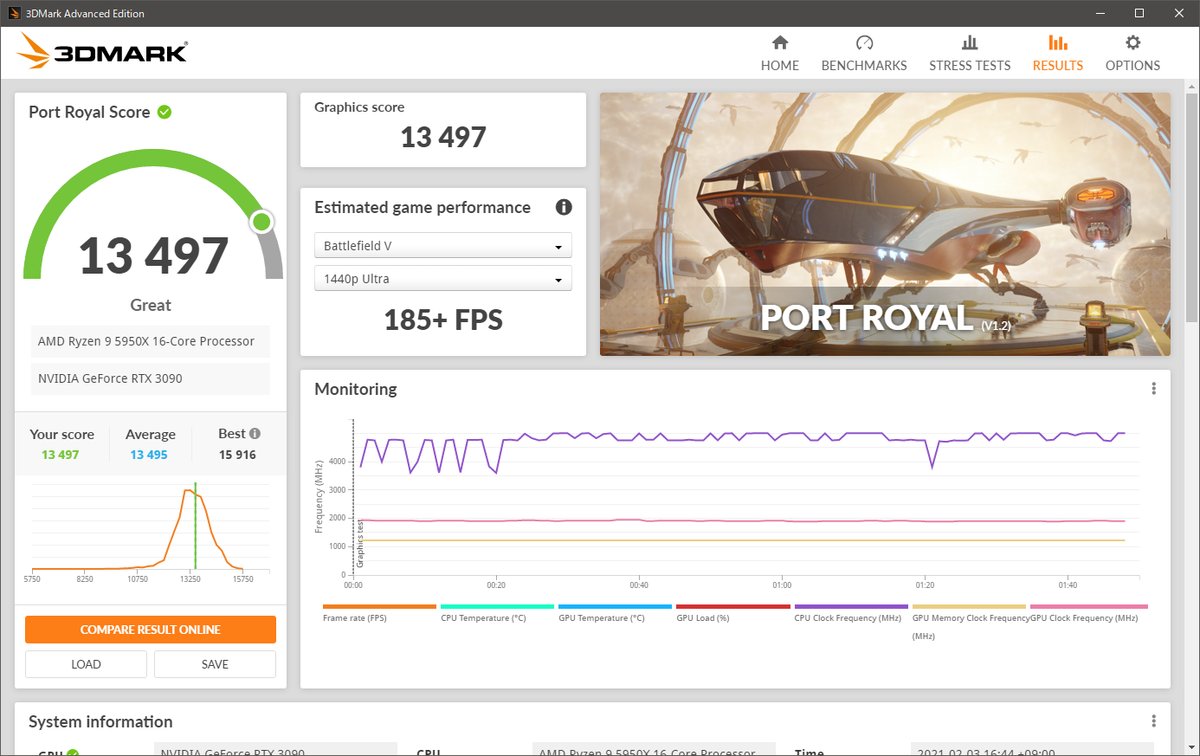
Task: Click the 3DMark logo
Action: [x=103, y=51]
